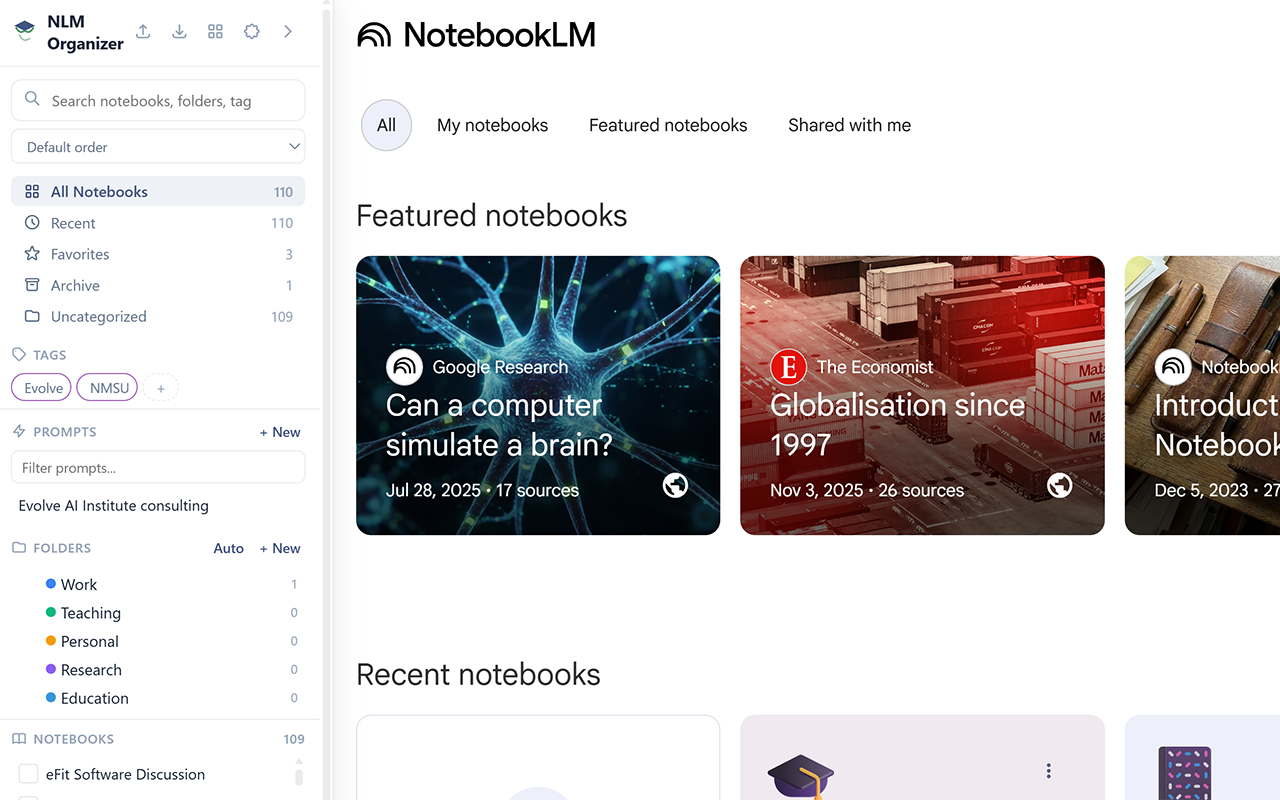1280x800 pixels.
Task: Click the Archive box icon
Action: click(32, 285)
